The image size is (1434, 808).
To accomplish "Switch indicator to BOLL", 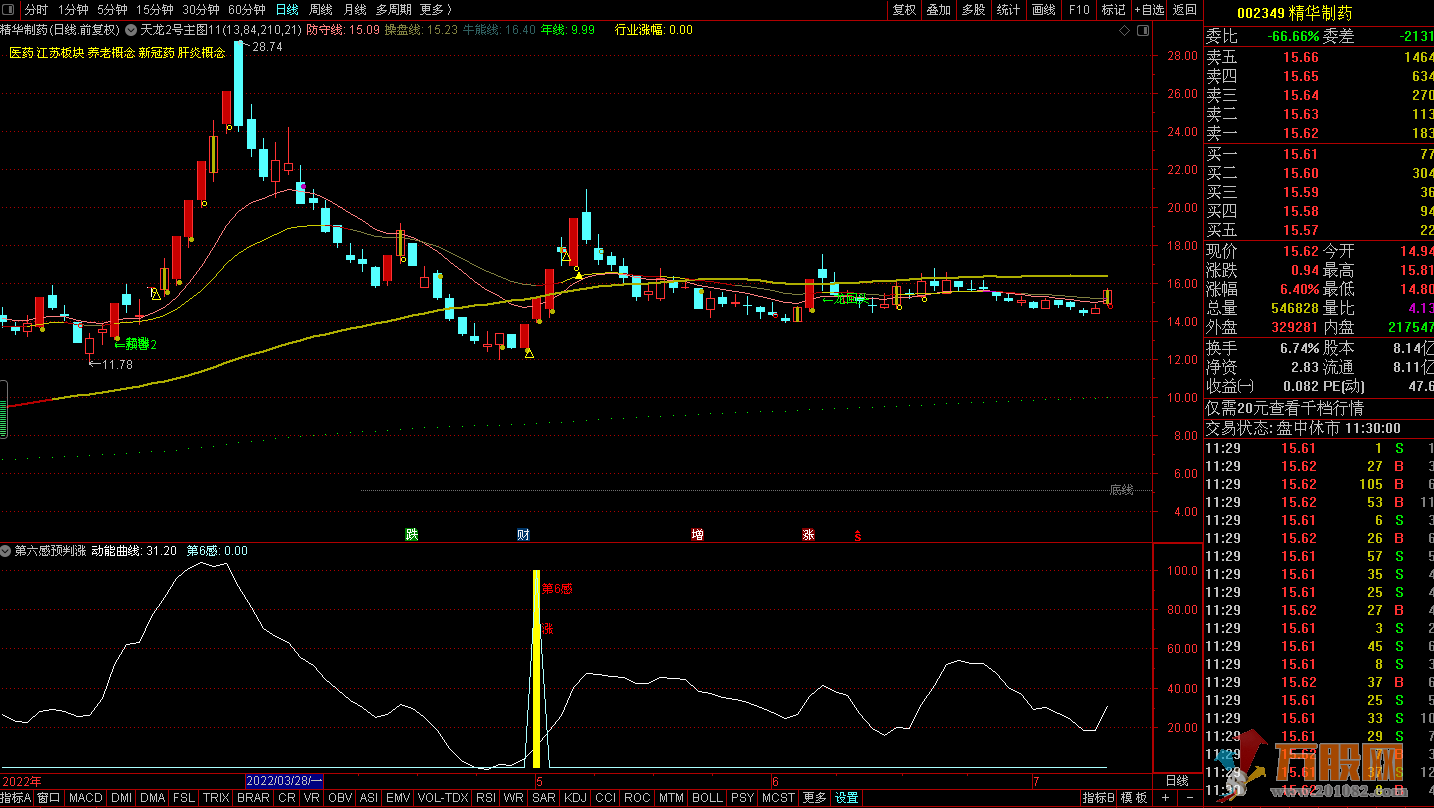I will click(707, 798).
